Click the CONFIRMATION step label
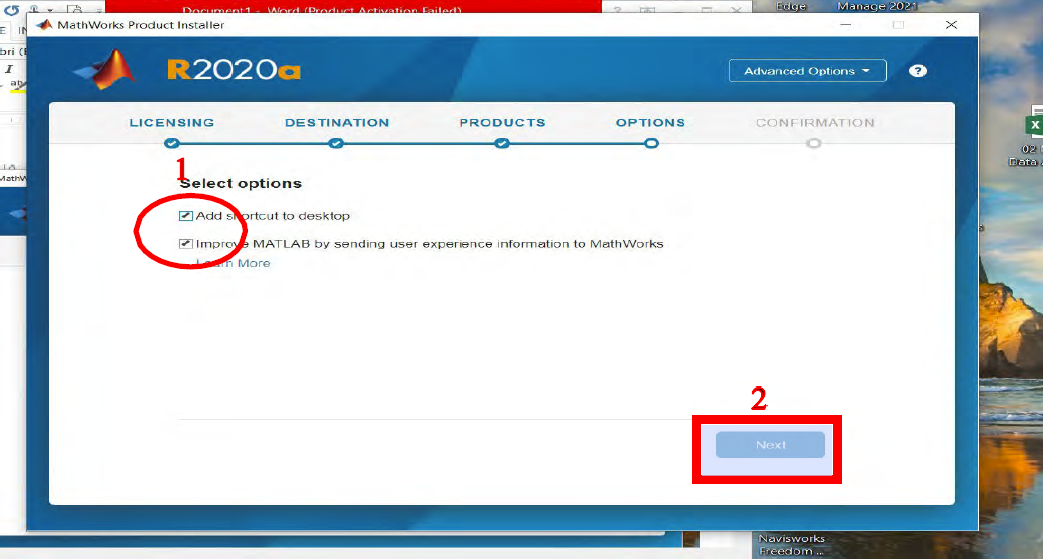1043x560 pixels. [x=815, y=123]
